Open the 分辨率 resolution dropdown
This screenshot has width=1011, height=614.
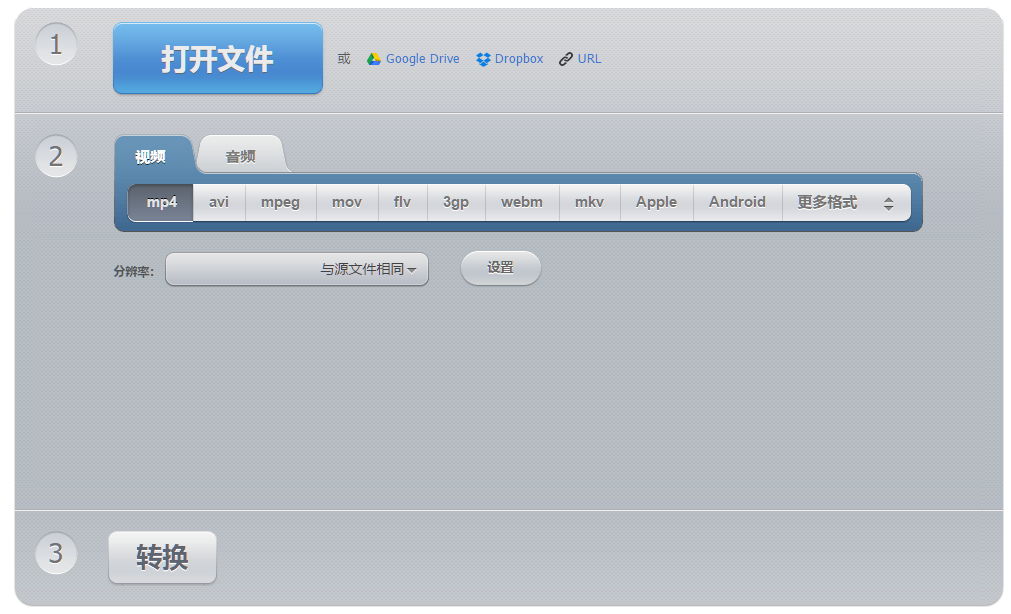tap(297, 269)
